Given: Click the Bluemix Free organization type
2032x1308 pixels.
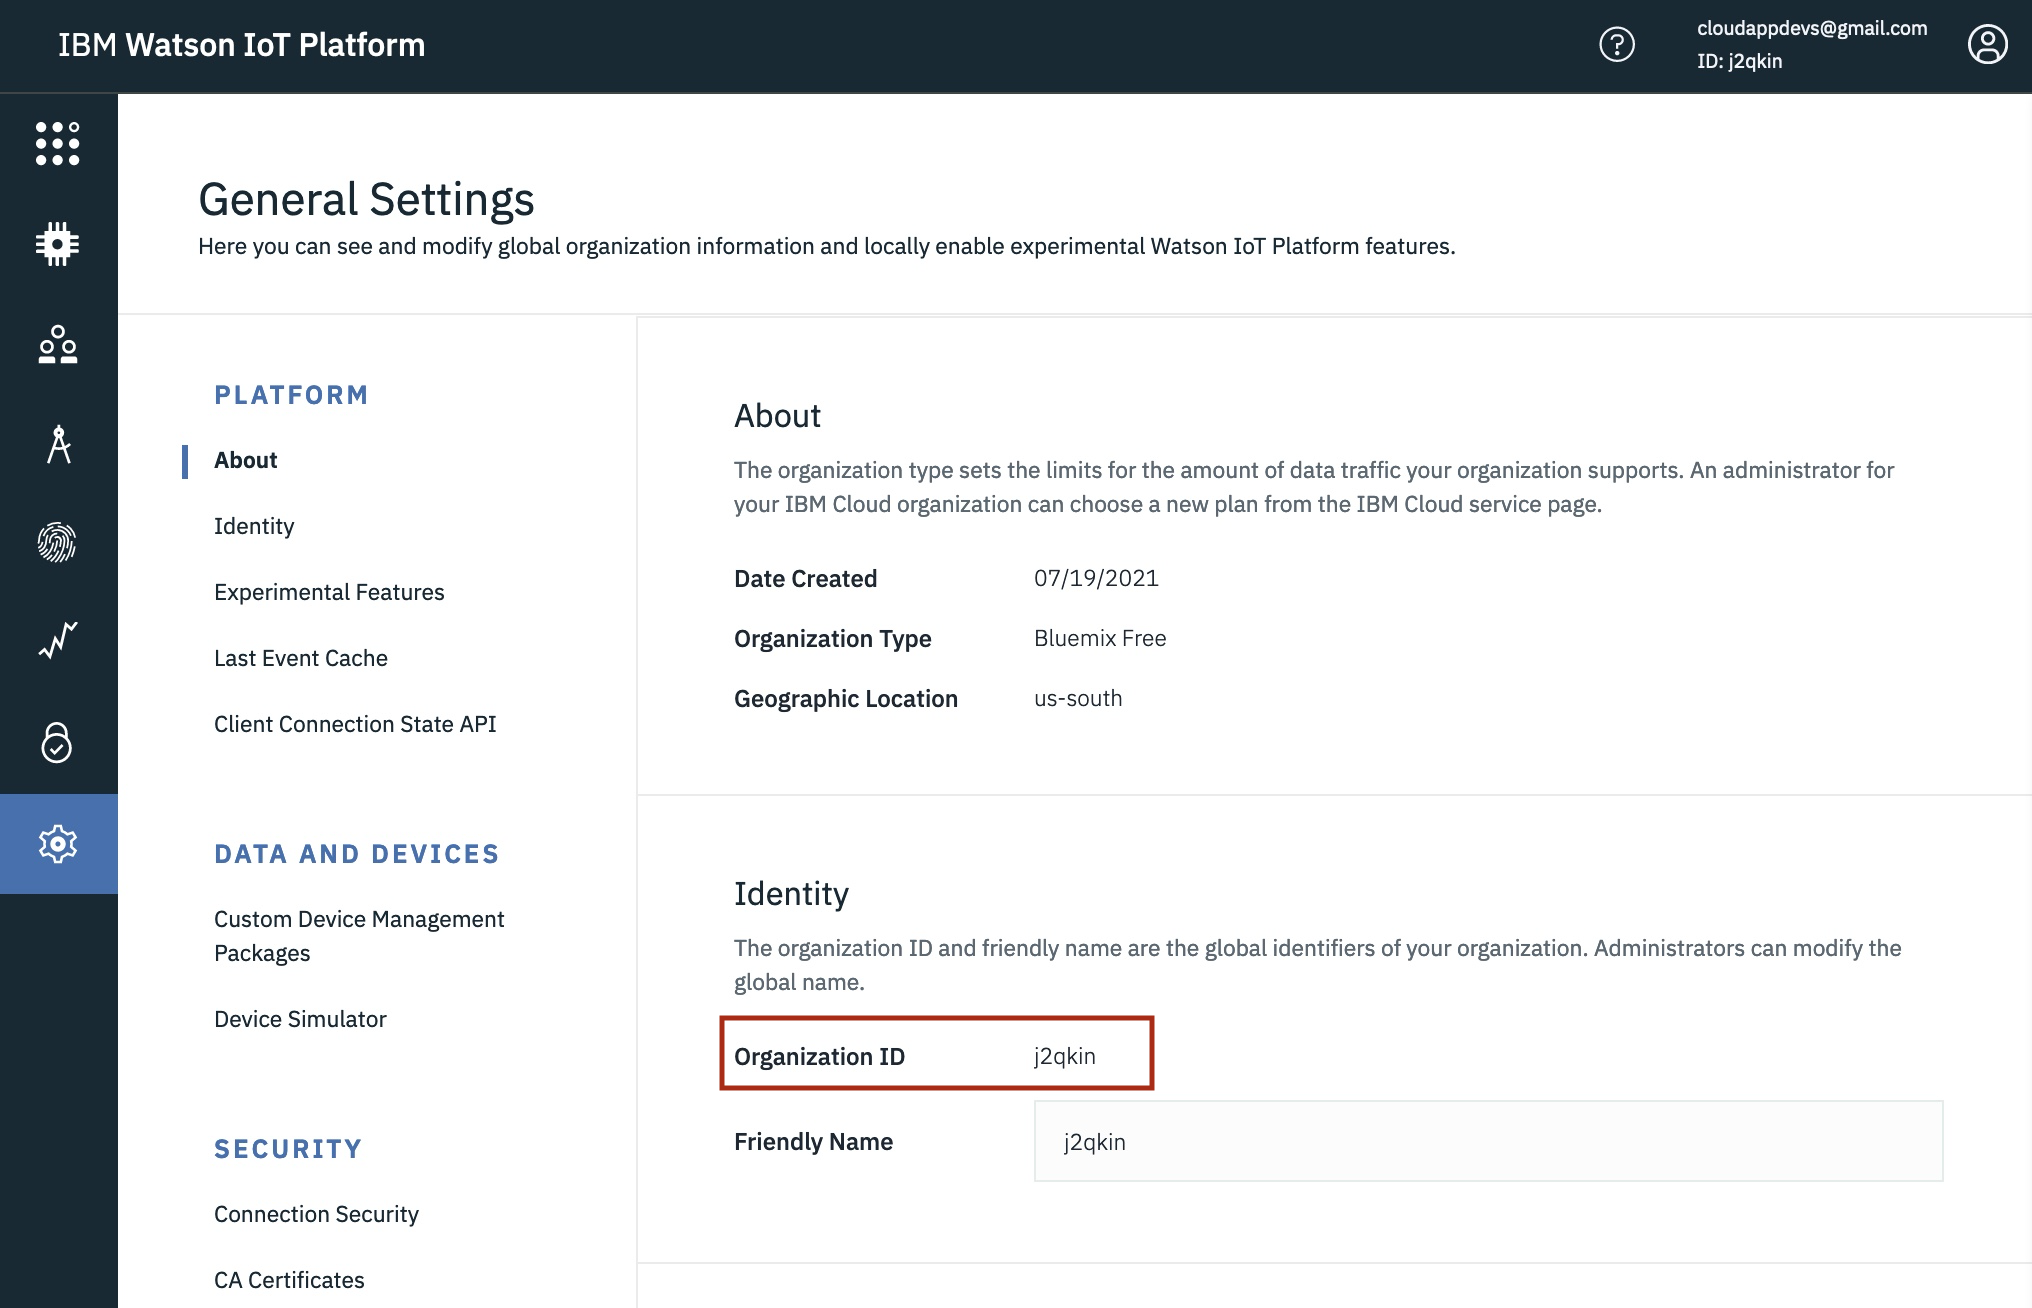Looking at the screenshot, I should (x=1100, y=638).
